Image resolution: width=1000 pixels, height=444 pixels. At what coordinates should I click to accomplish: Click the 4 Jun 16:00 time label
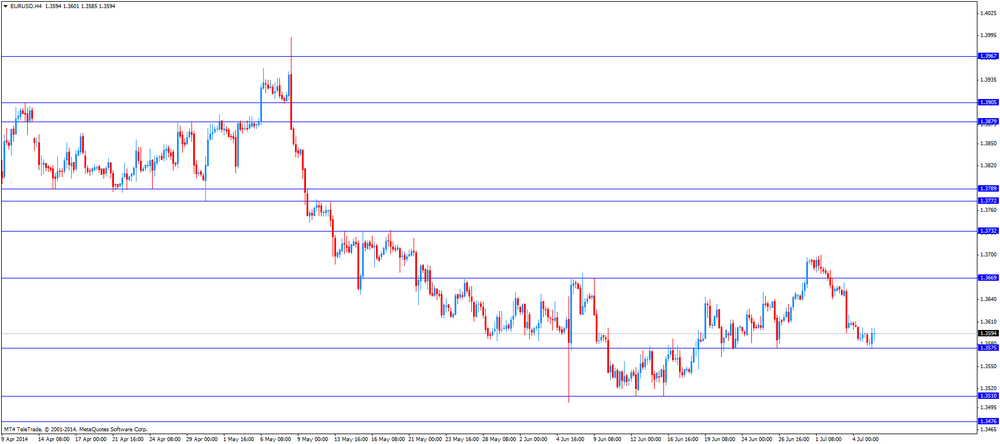pyautogui.click(x=571, y=439)
